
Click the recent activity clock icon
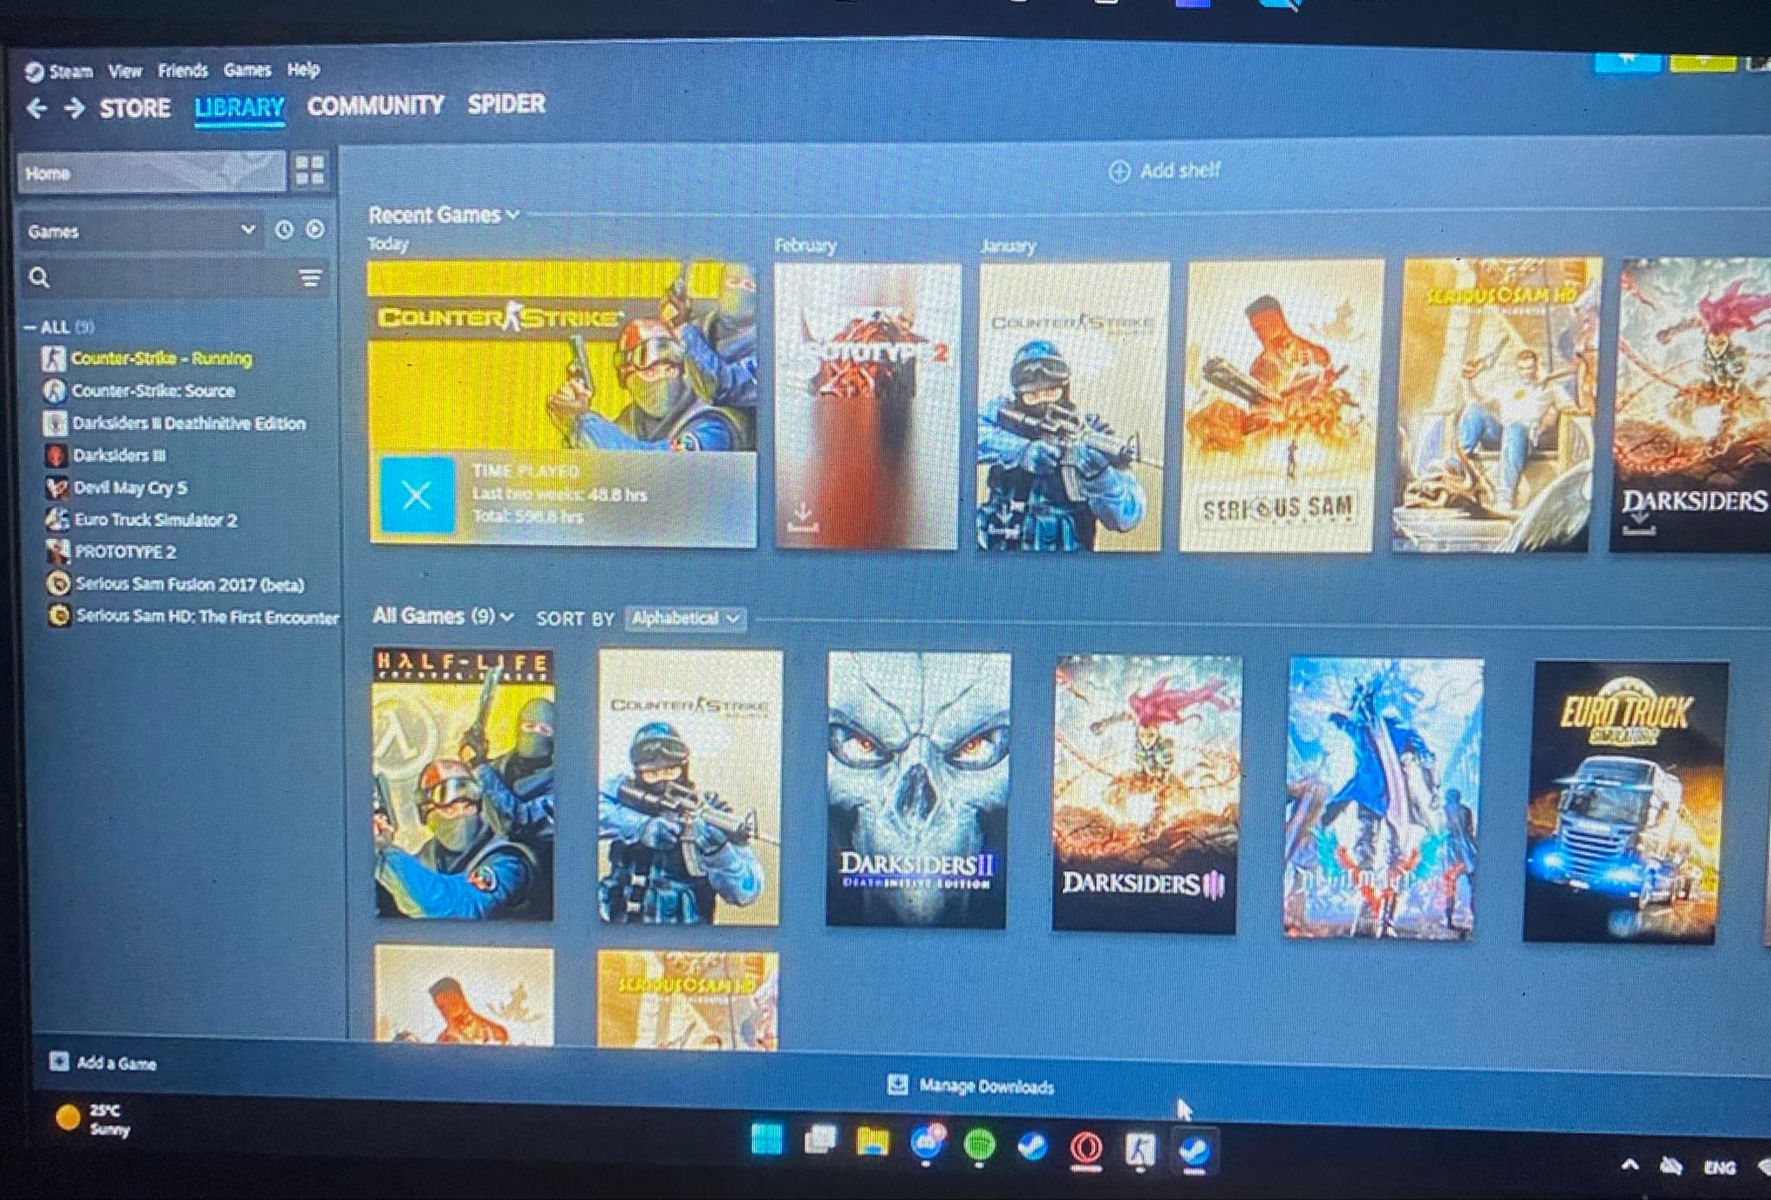[x=284, y=230]
